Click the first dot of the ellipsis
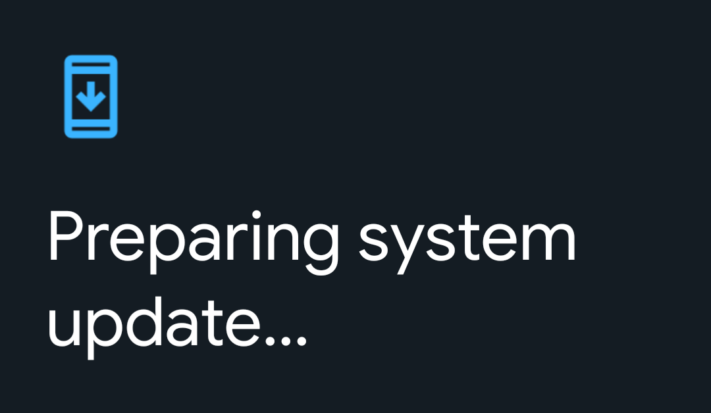This screenshot has height=413, width=711. 271,342
